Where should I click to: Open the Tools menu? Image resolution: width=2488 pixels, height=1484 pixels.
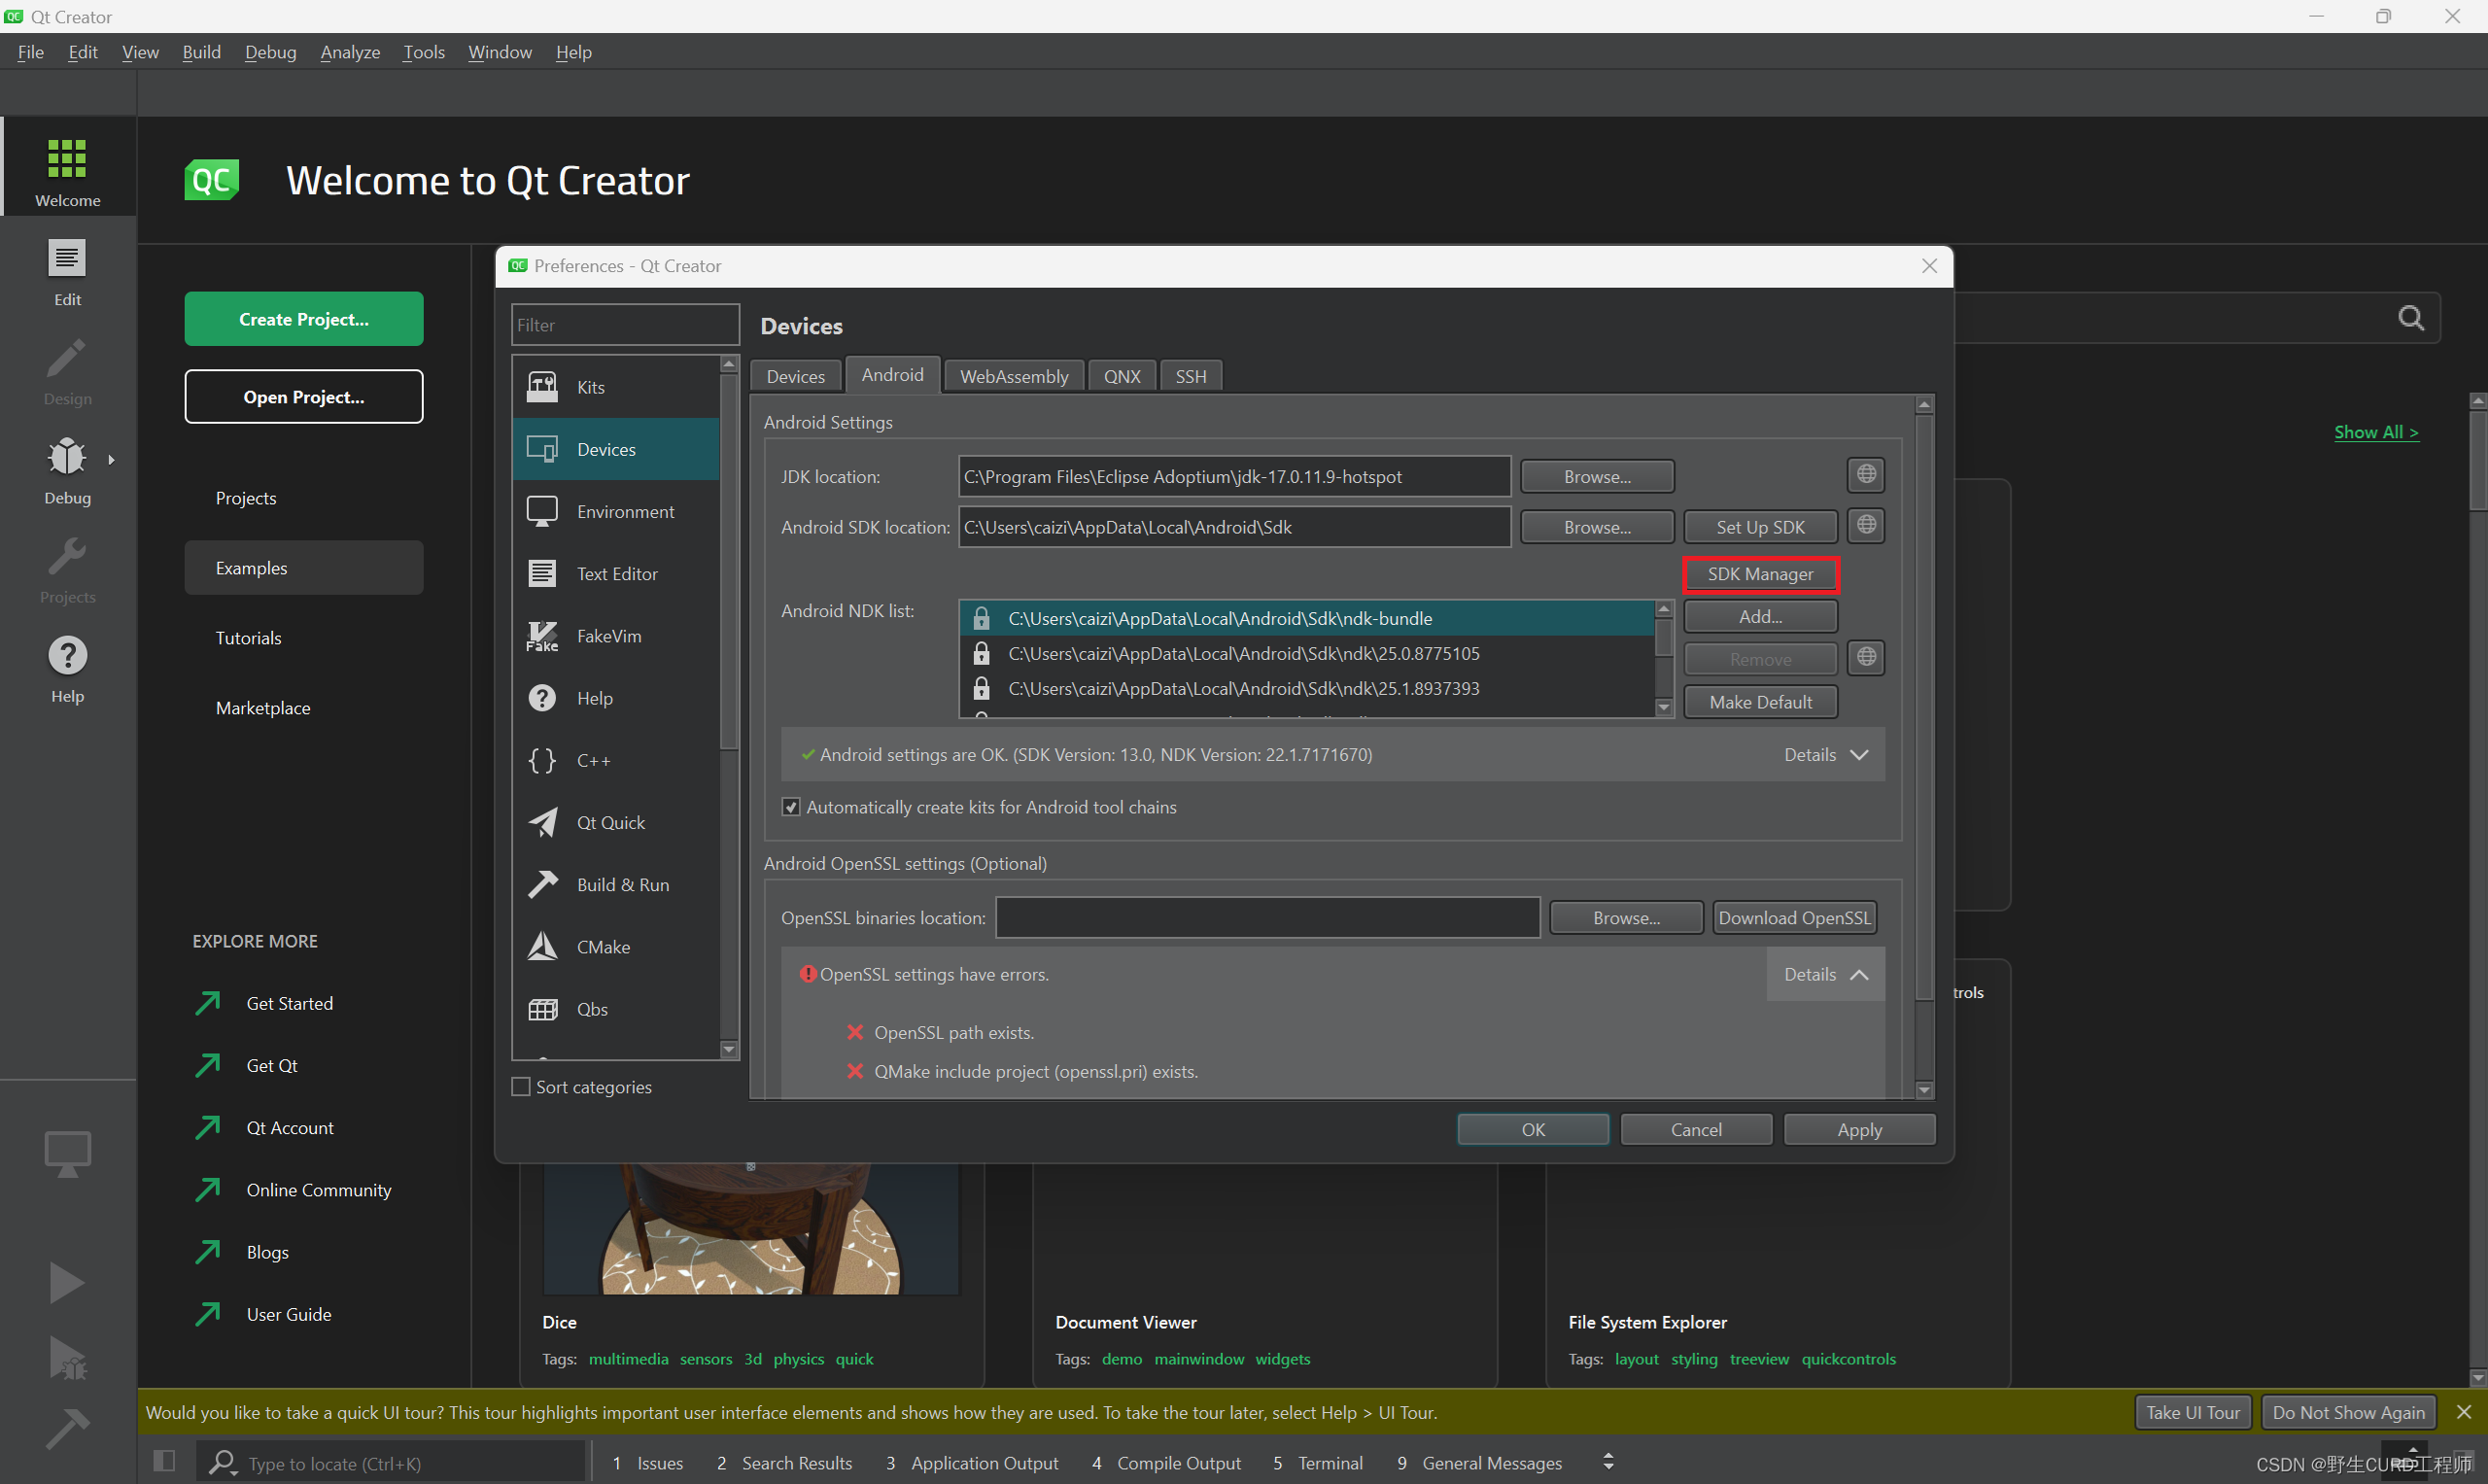tap(424, 52)
